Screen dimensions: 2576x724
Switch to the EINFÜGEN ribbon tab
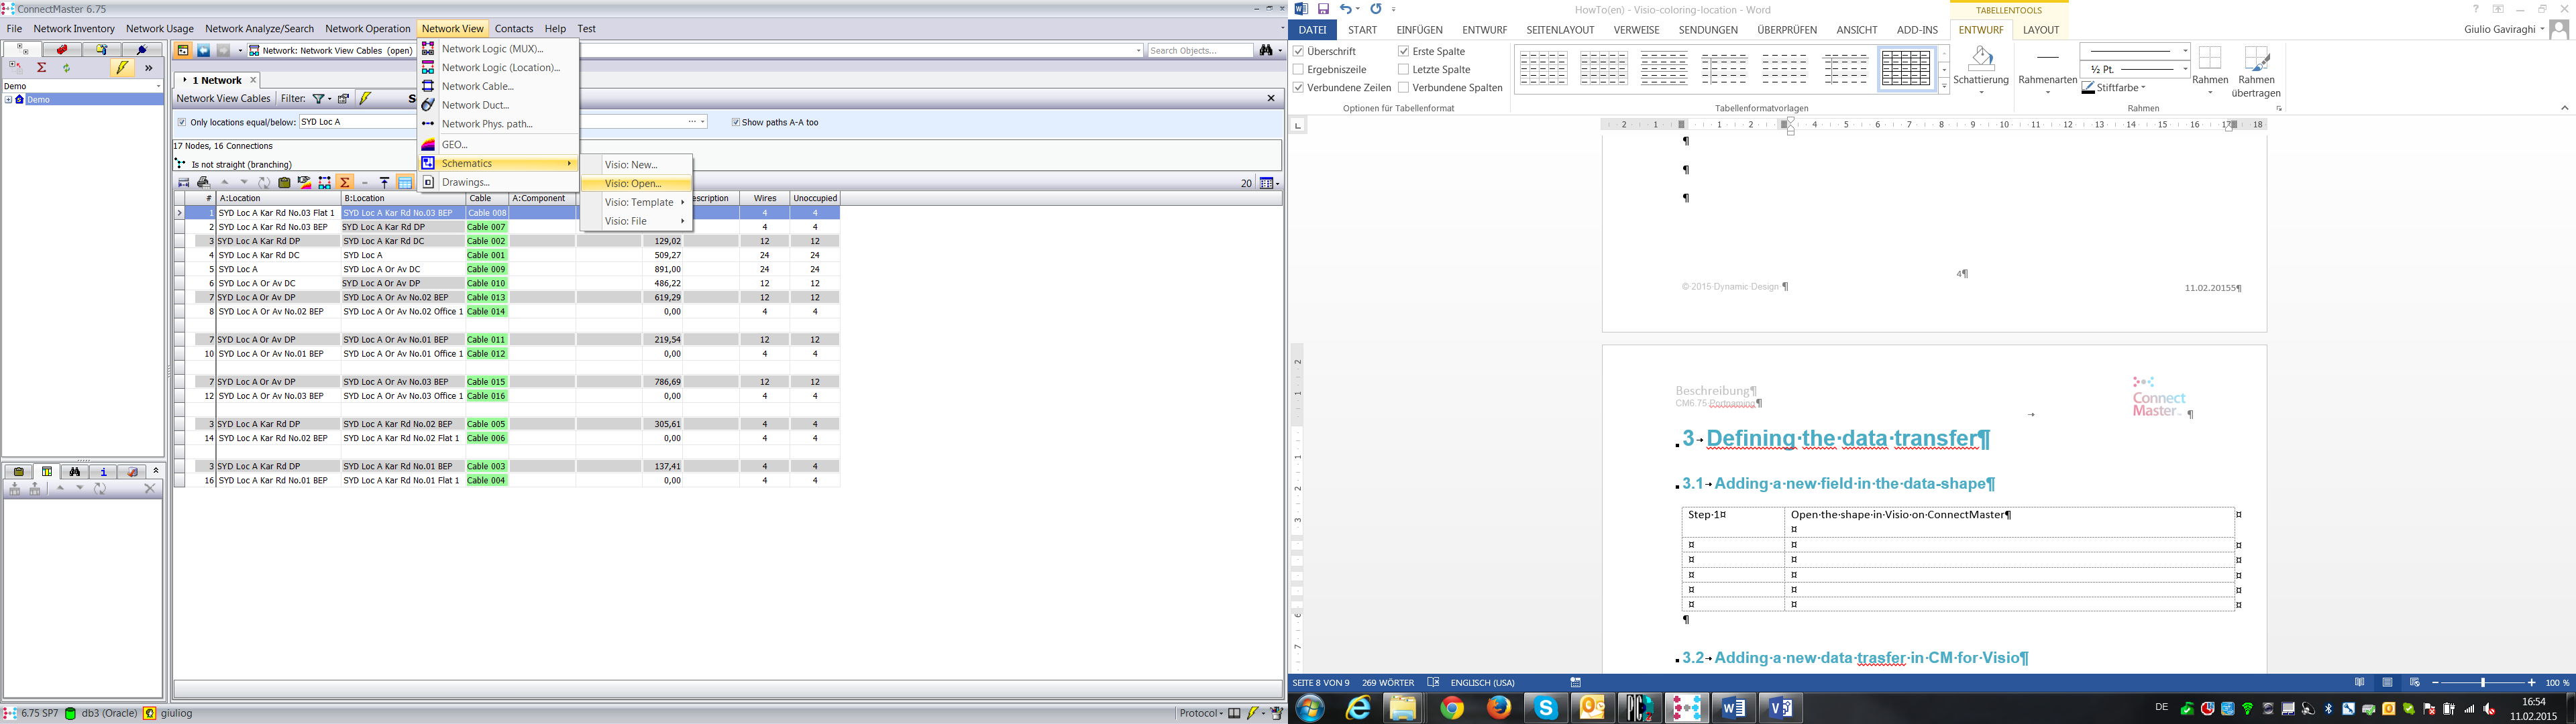pos(1420,30)
